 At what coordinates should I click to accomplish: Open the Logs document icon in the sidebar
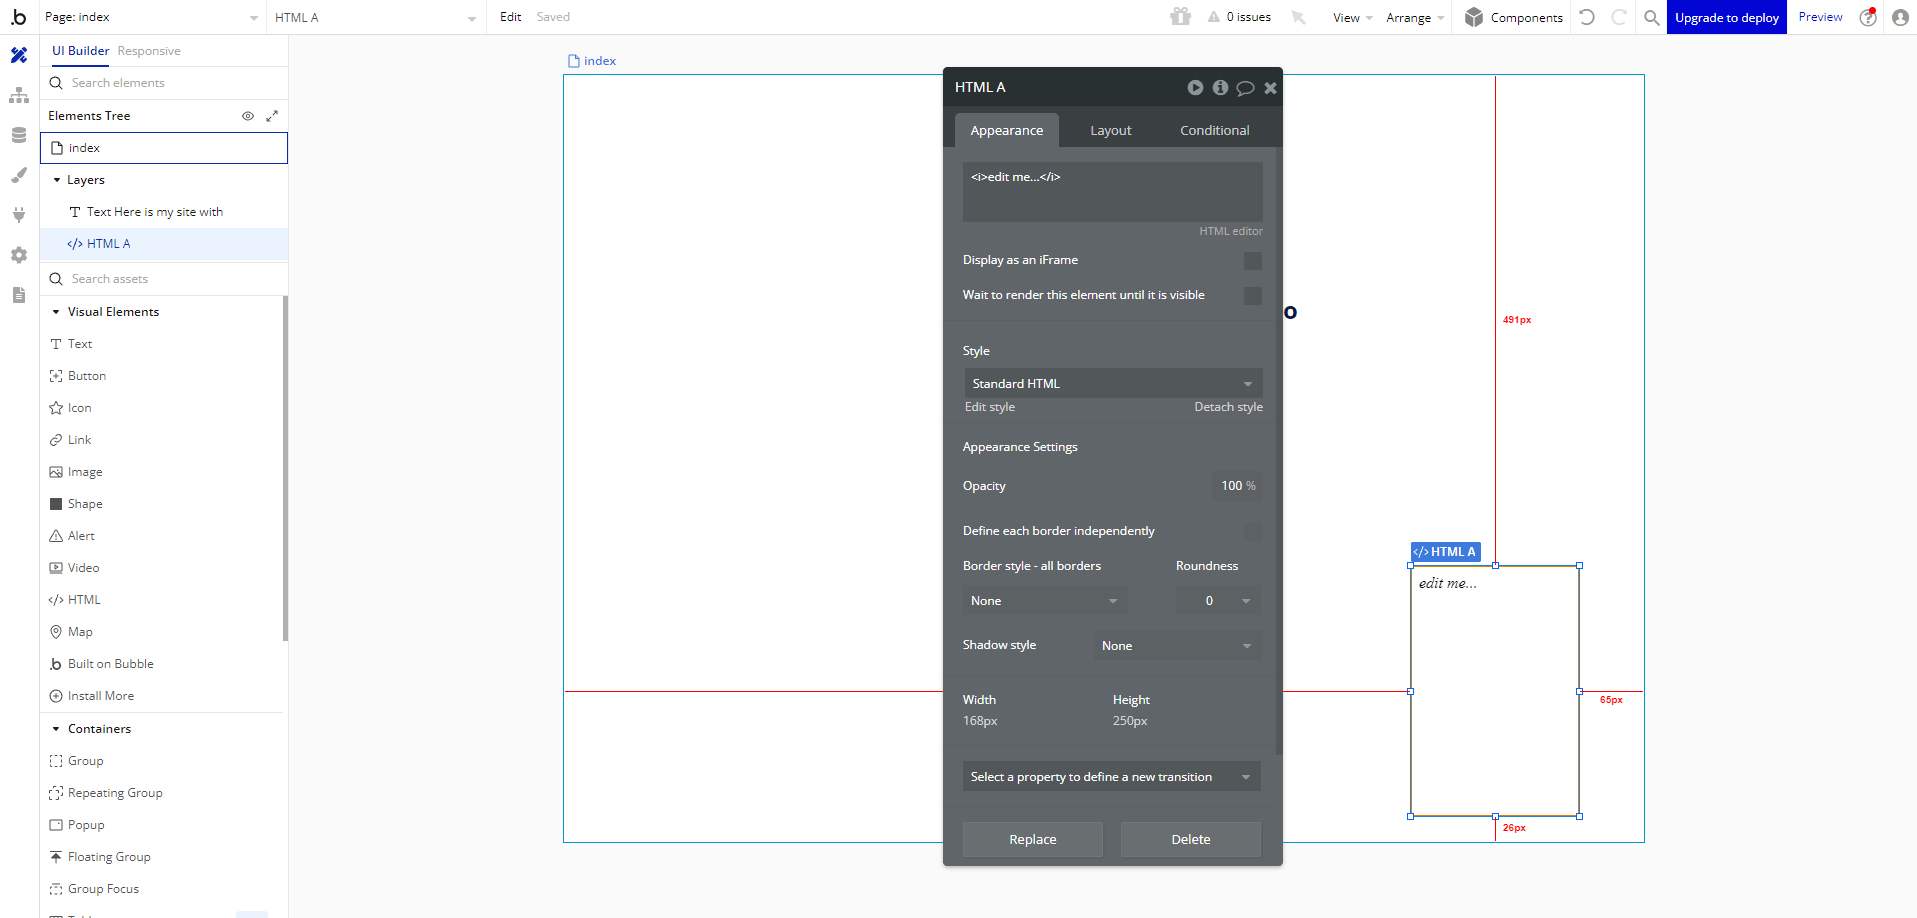click(19, 295)
